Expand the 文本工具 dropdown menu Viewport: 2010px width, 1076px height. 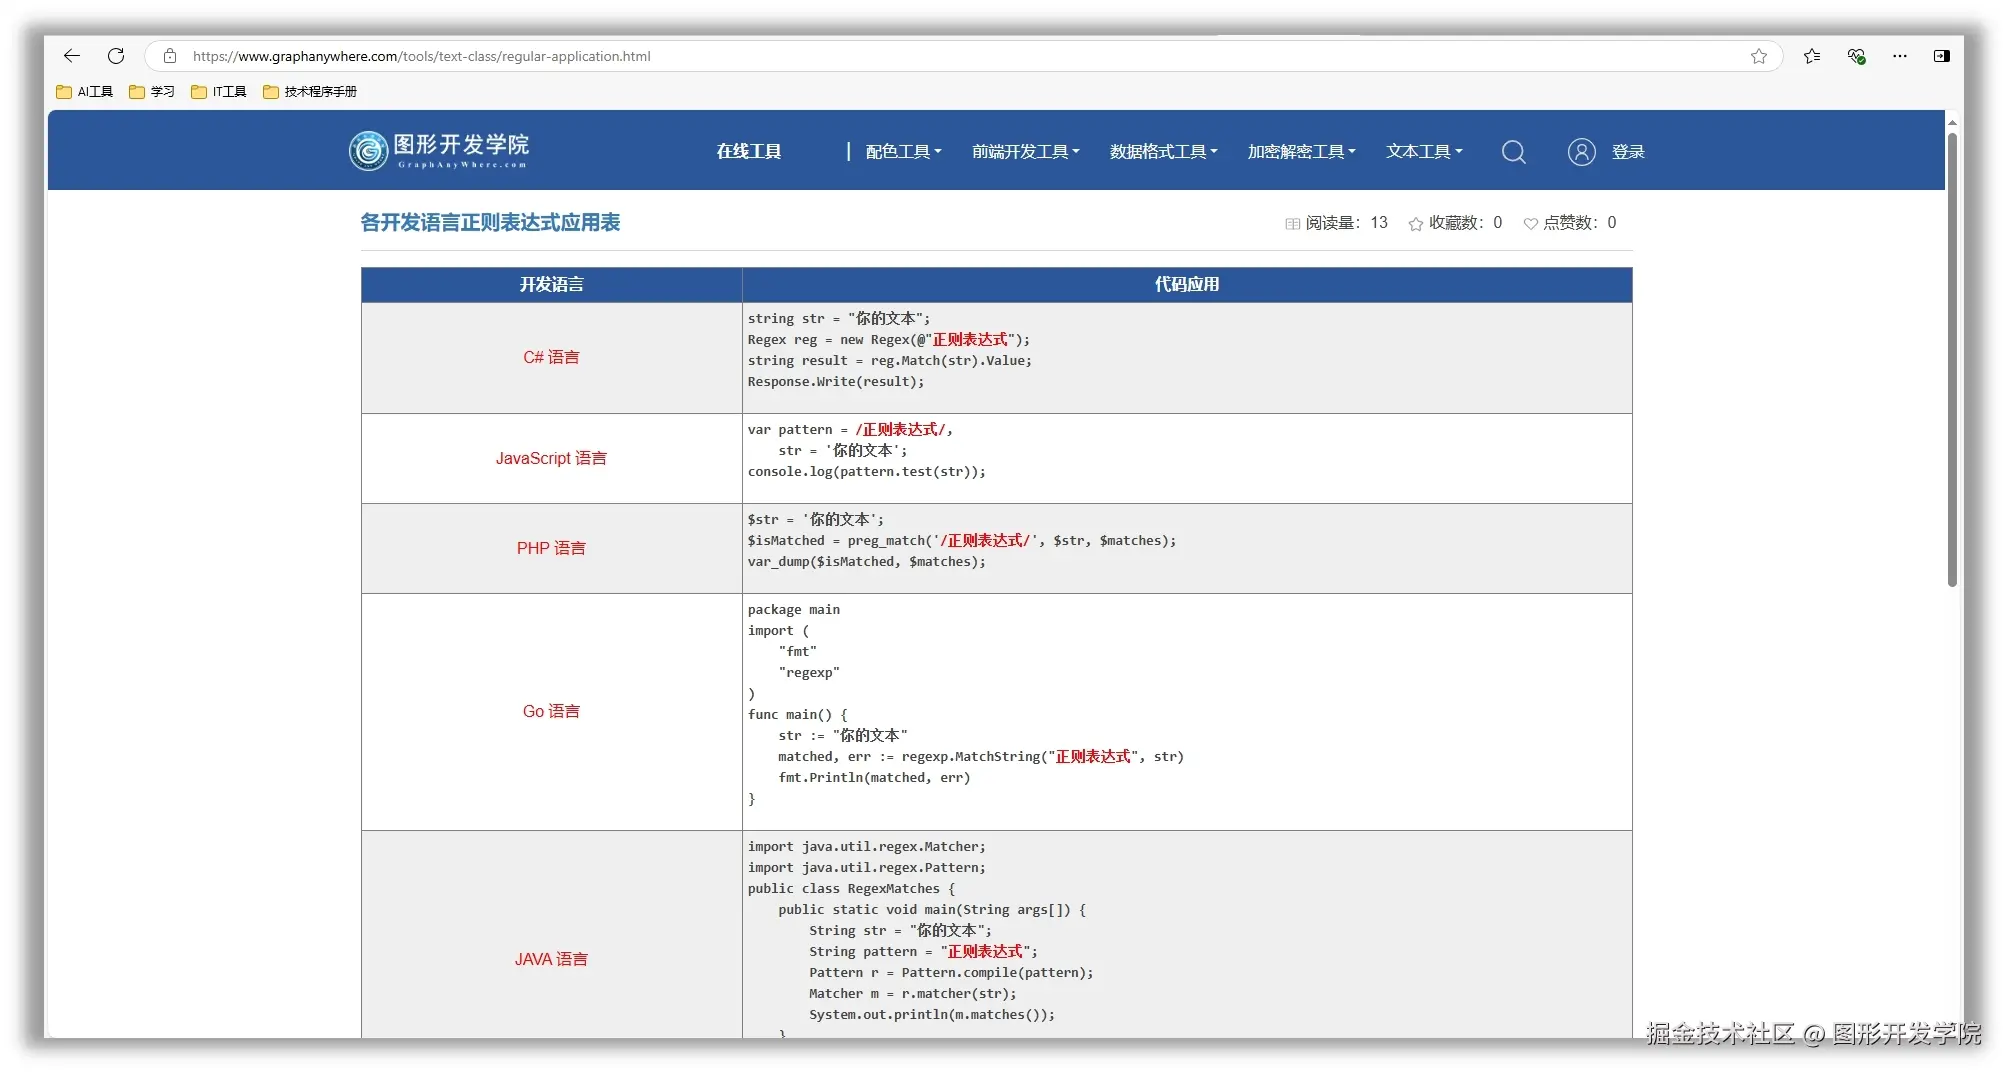(x=1424, y=152)
